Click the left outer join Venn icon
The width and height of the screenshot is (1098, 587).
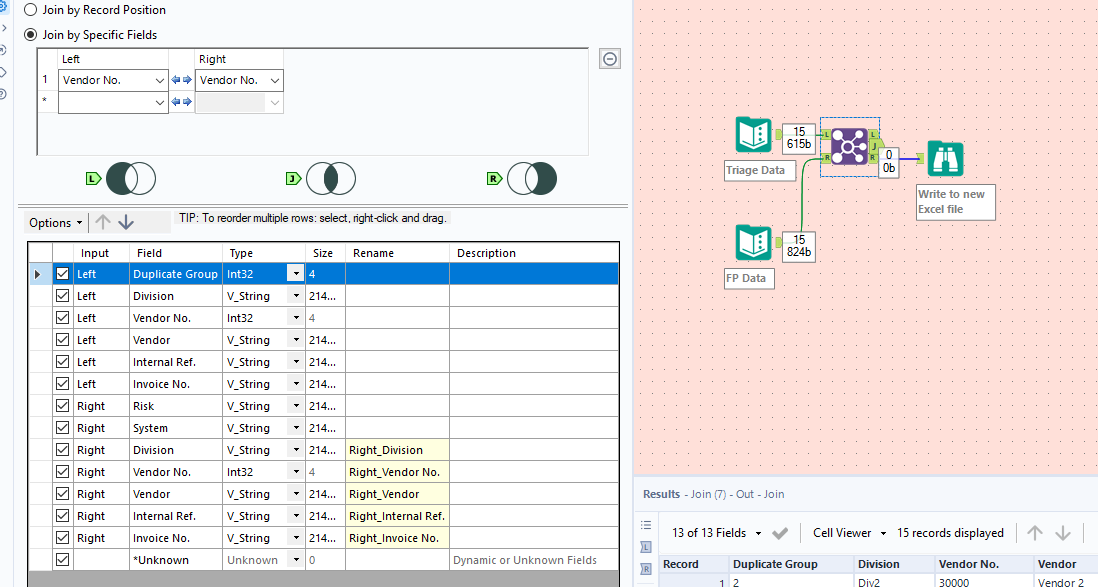131,179
